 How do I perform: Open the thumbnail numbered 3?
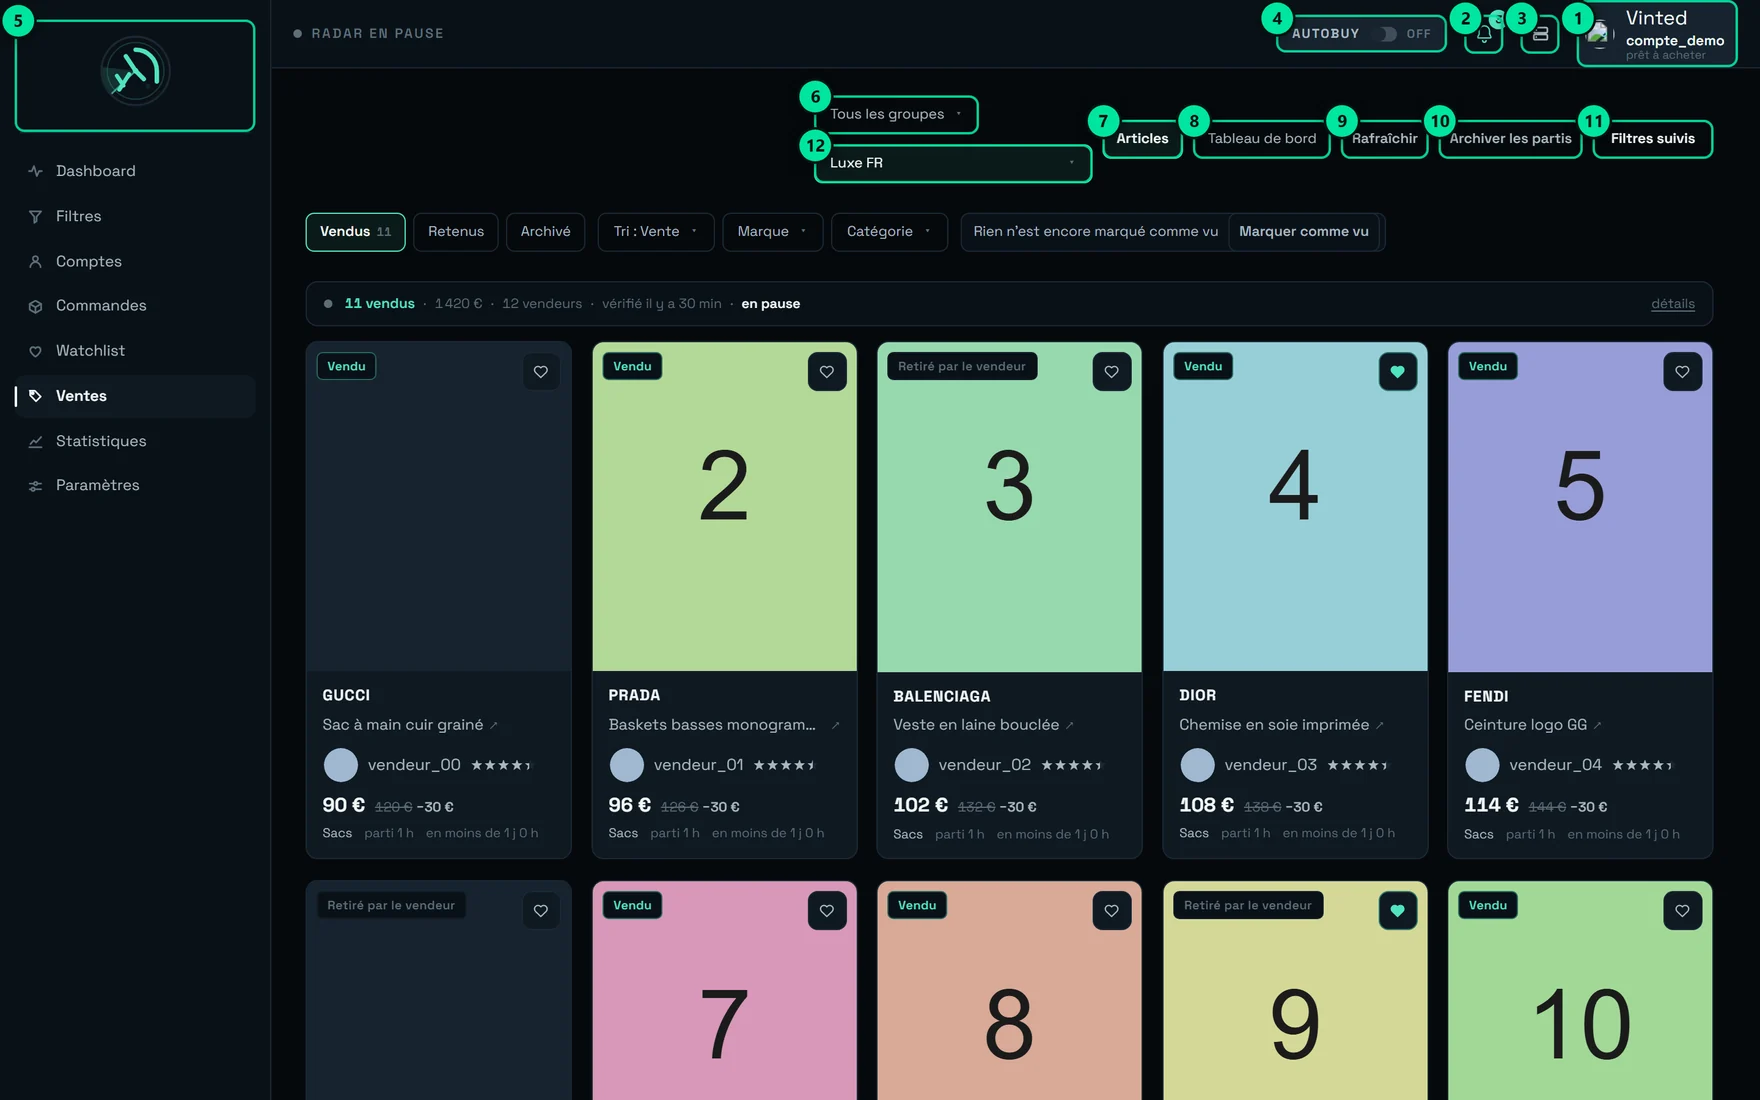[1010, 507]
